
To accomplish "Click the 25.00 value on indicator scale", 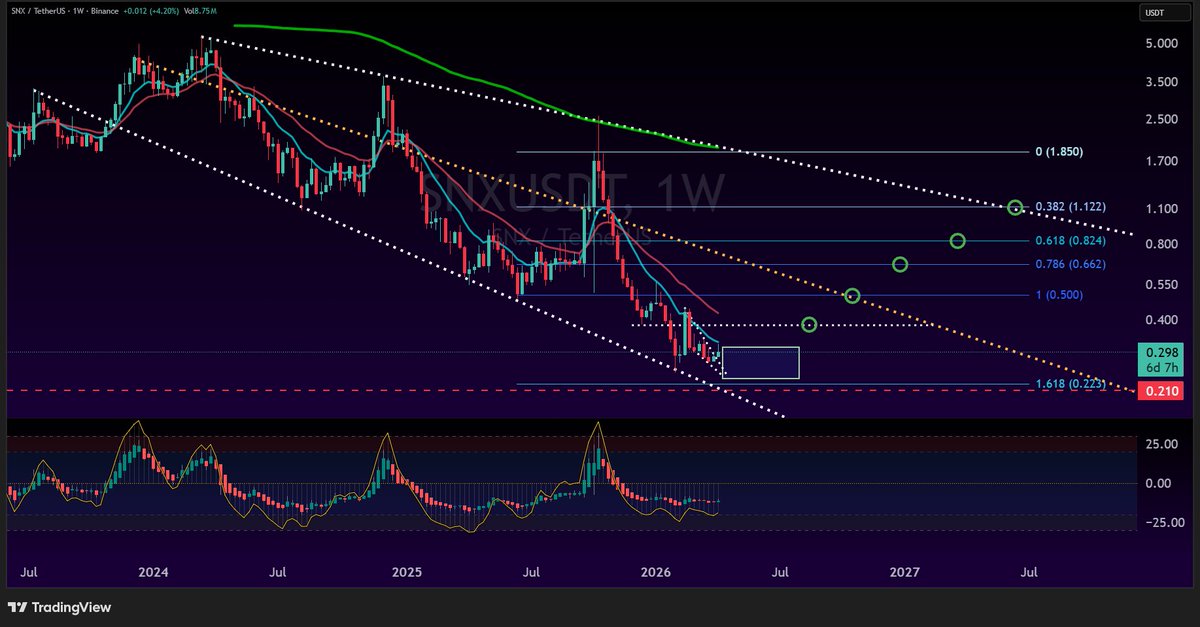I will click(1160, 444).
